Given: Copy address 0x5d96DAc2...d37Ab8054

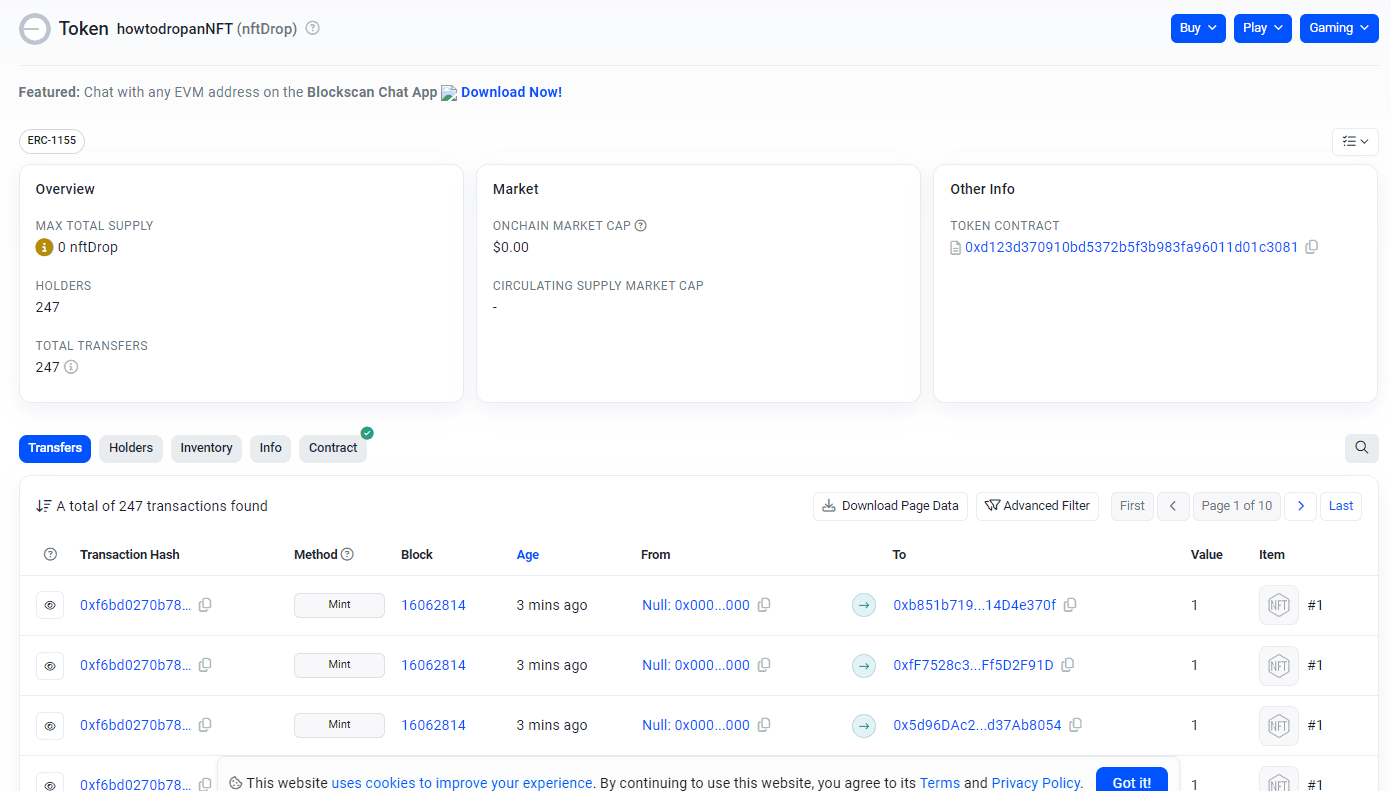Looking at the screenshot, I should click(1076, 725).
